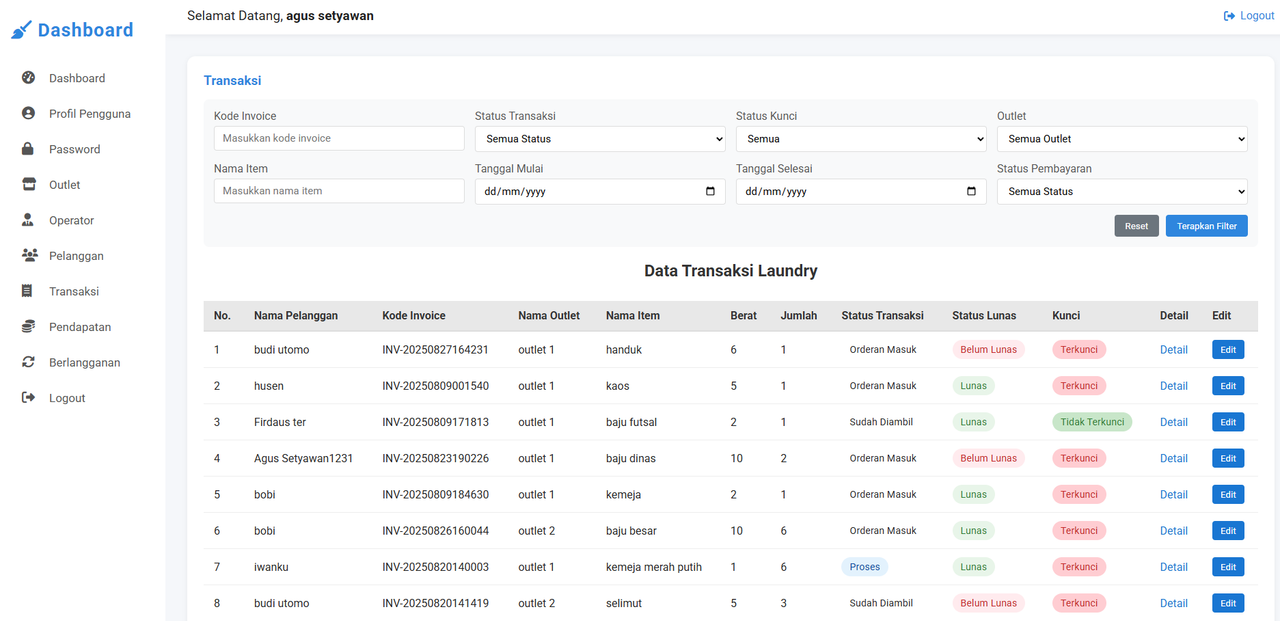Open calendar picker icon for Tanggal Mulai
This screenshot has height=621, width=1280.
tap(710, 192)
